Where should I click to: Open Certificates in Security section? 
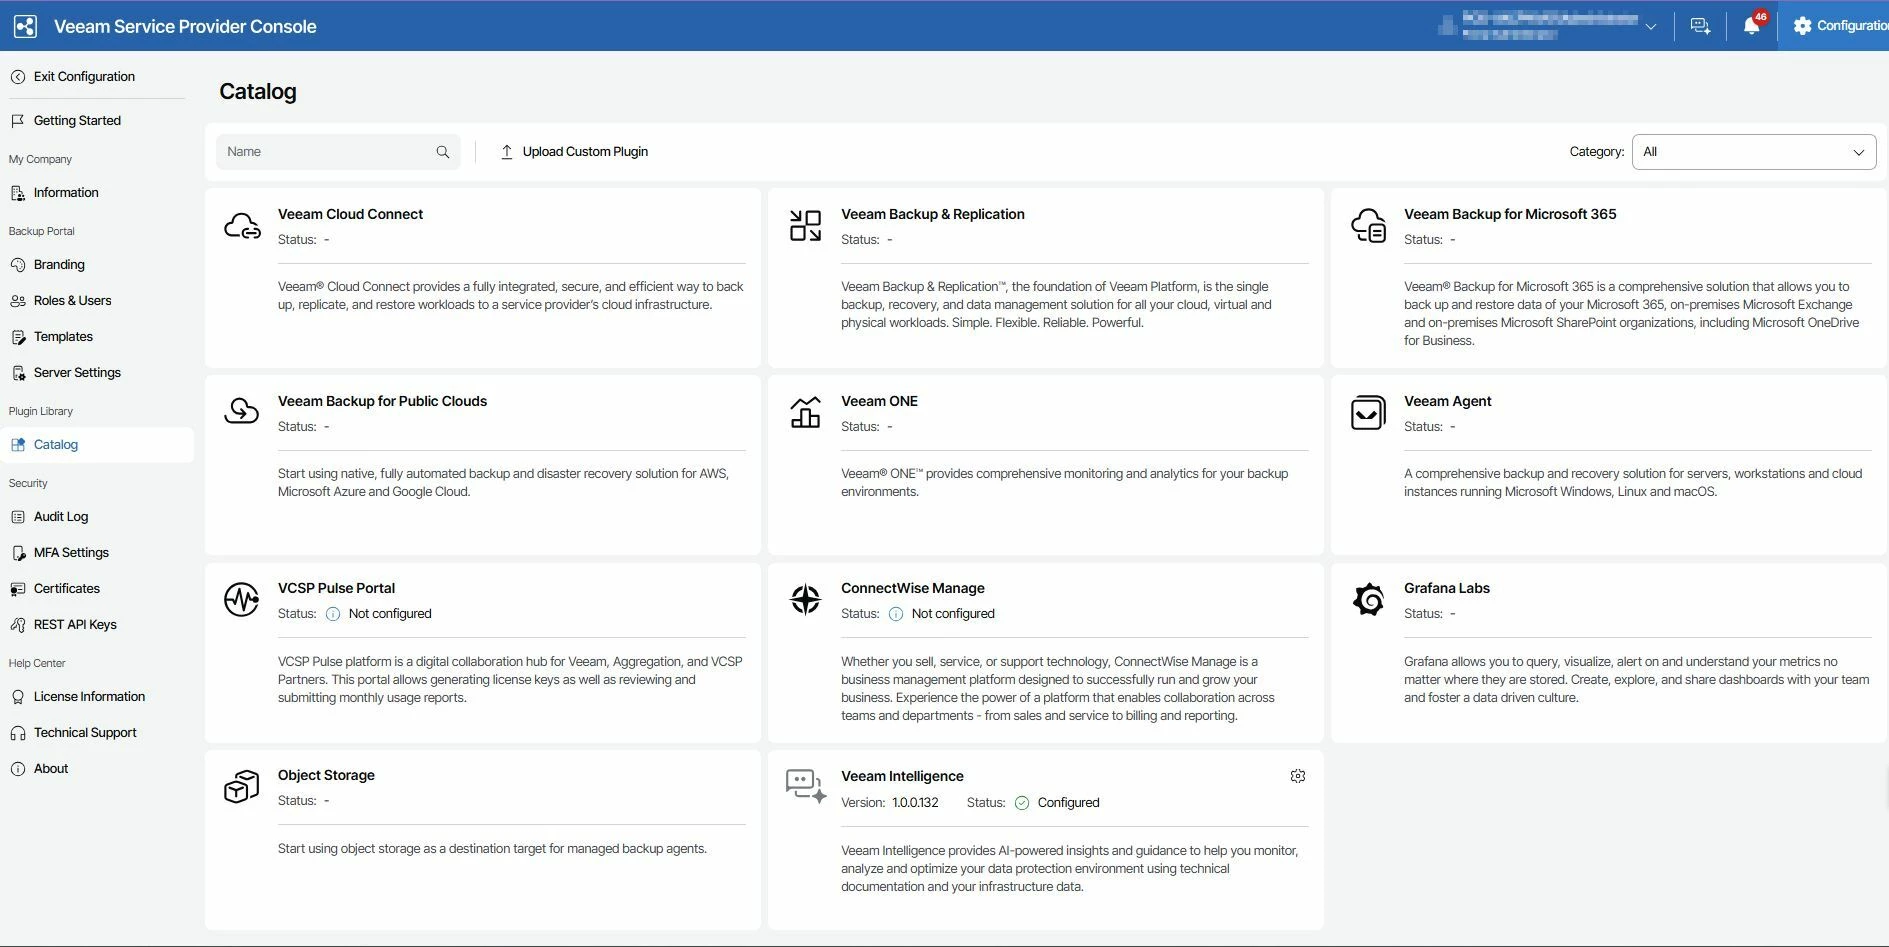click(x=67, y=589)
